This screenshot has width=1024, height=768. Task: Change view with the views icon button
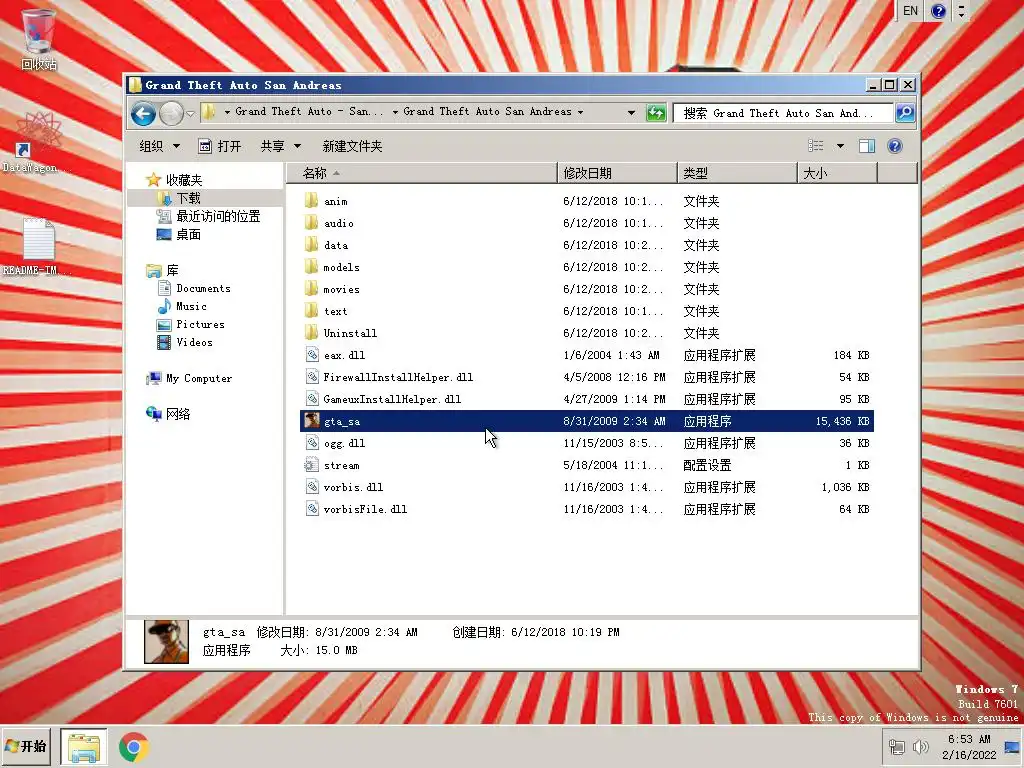click(816, 146)
